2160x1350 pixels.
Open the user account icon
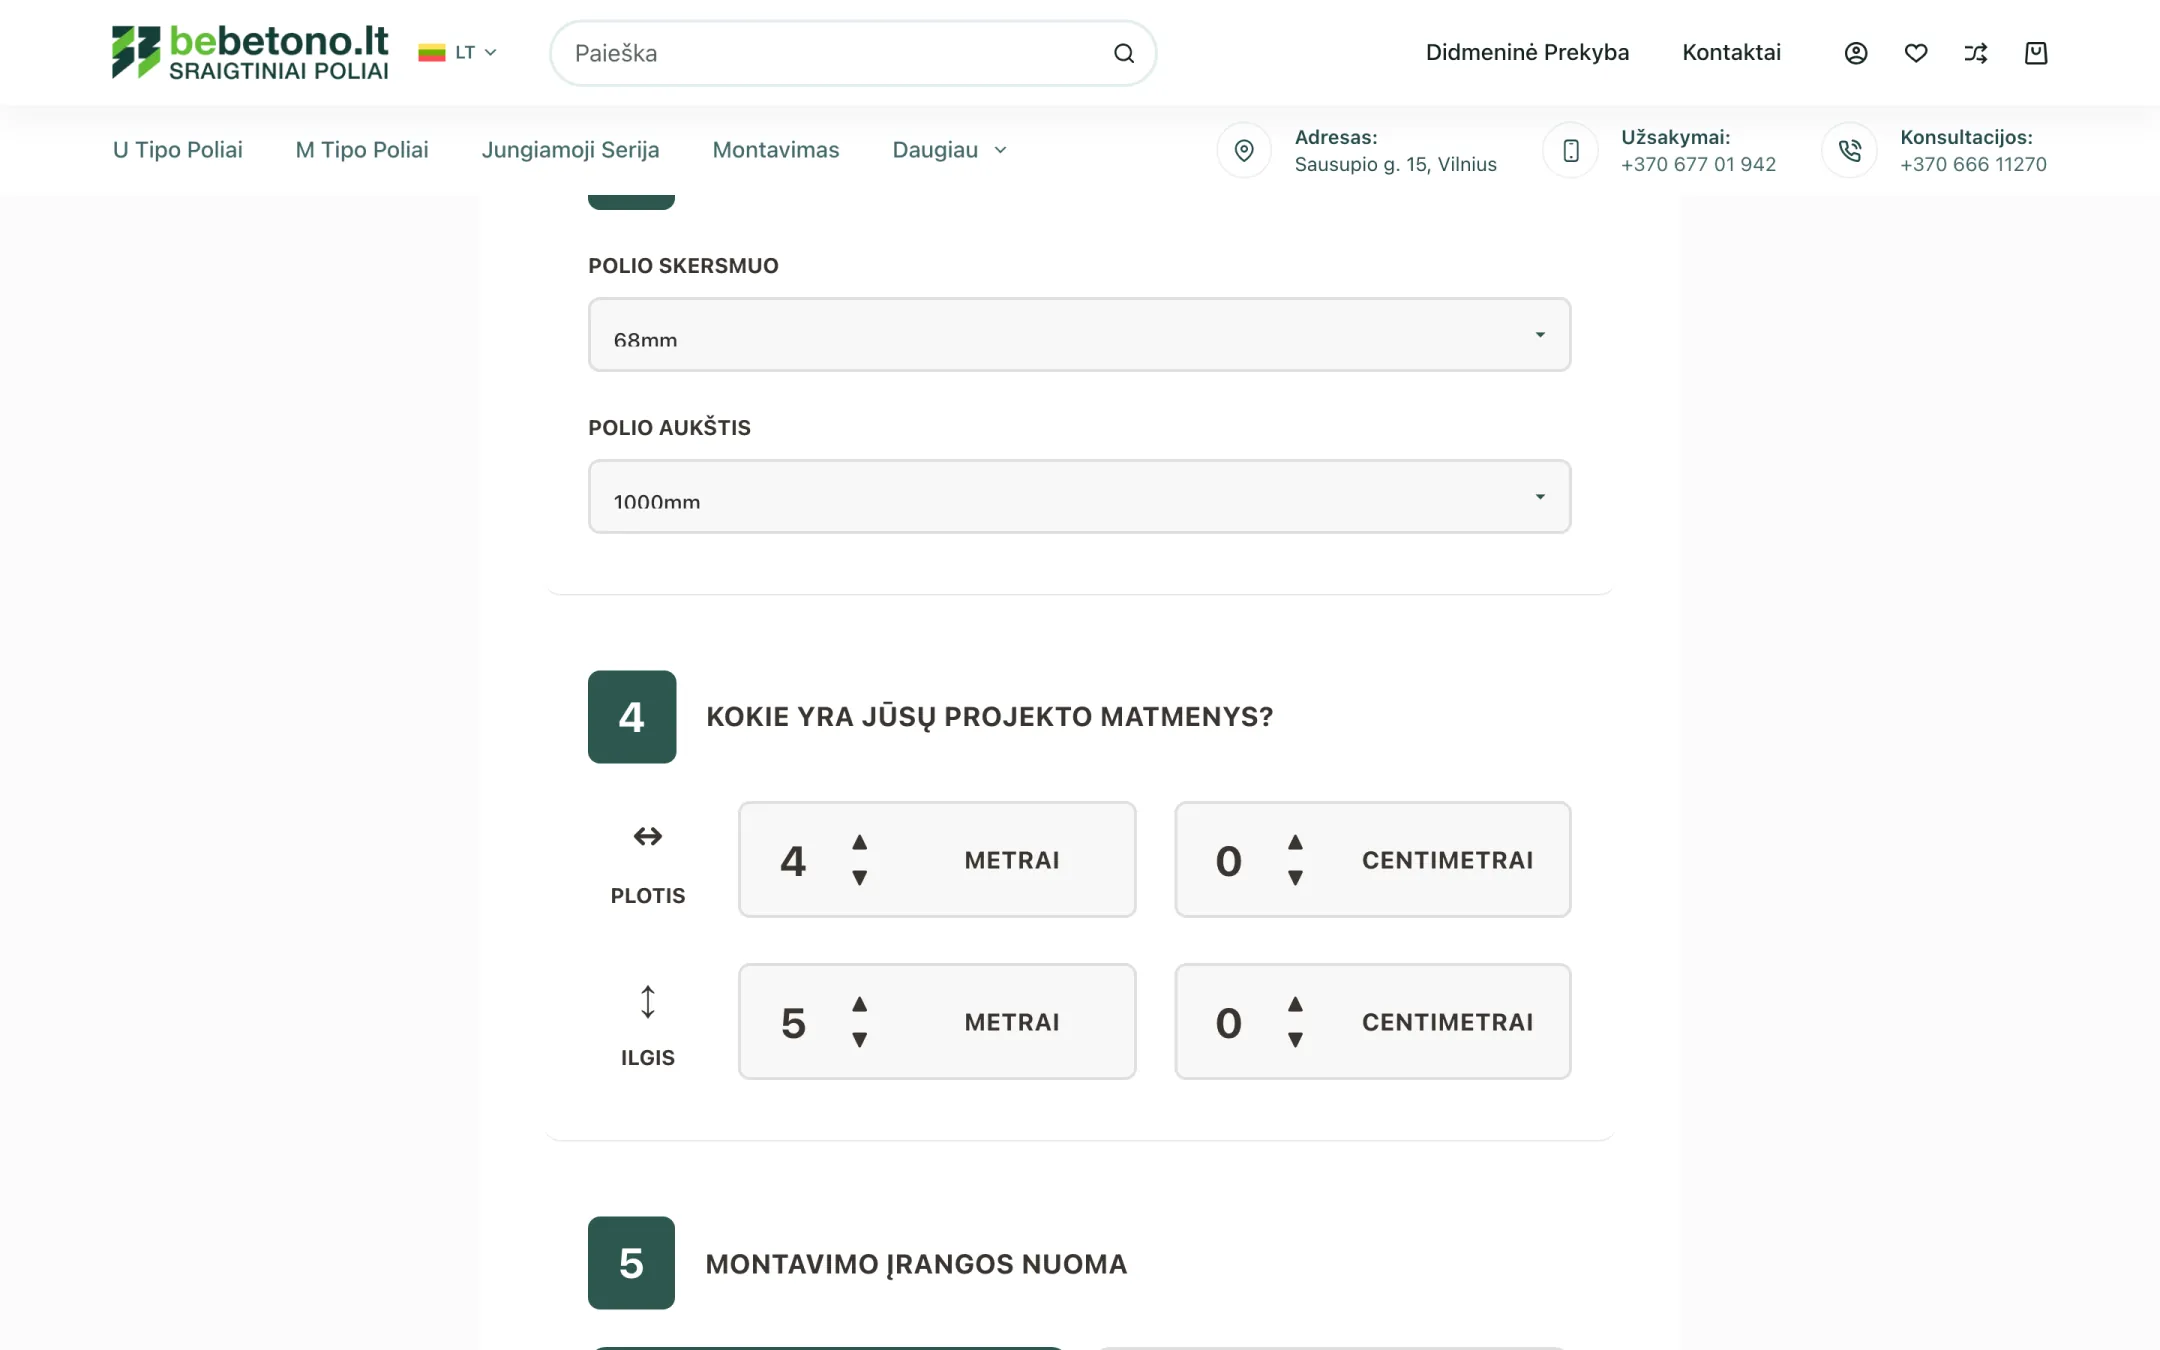point(1855,53)
